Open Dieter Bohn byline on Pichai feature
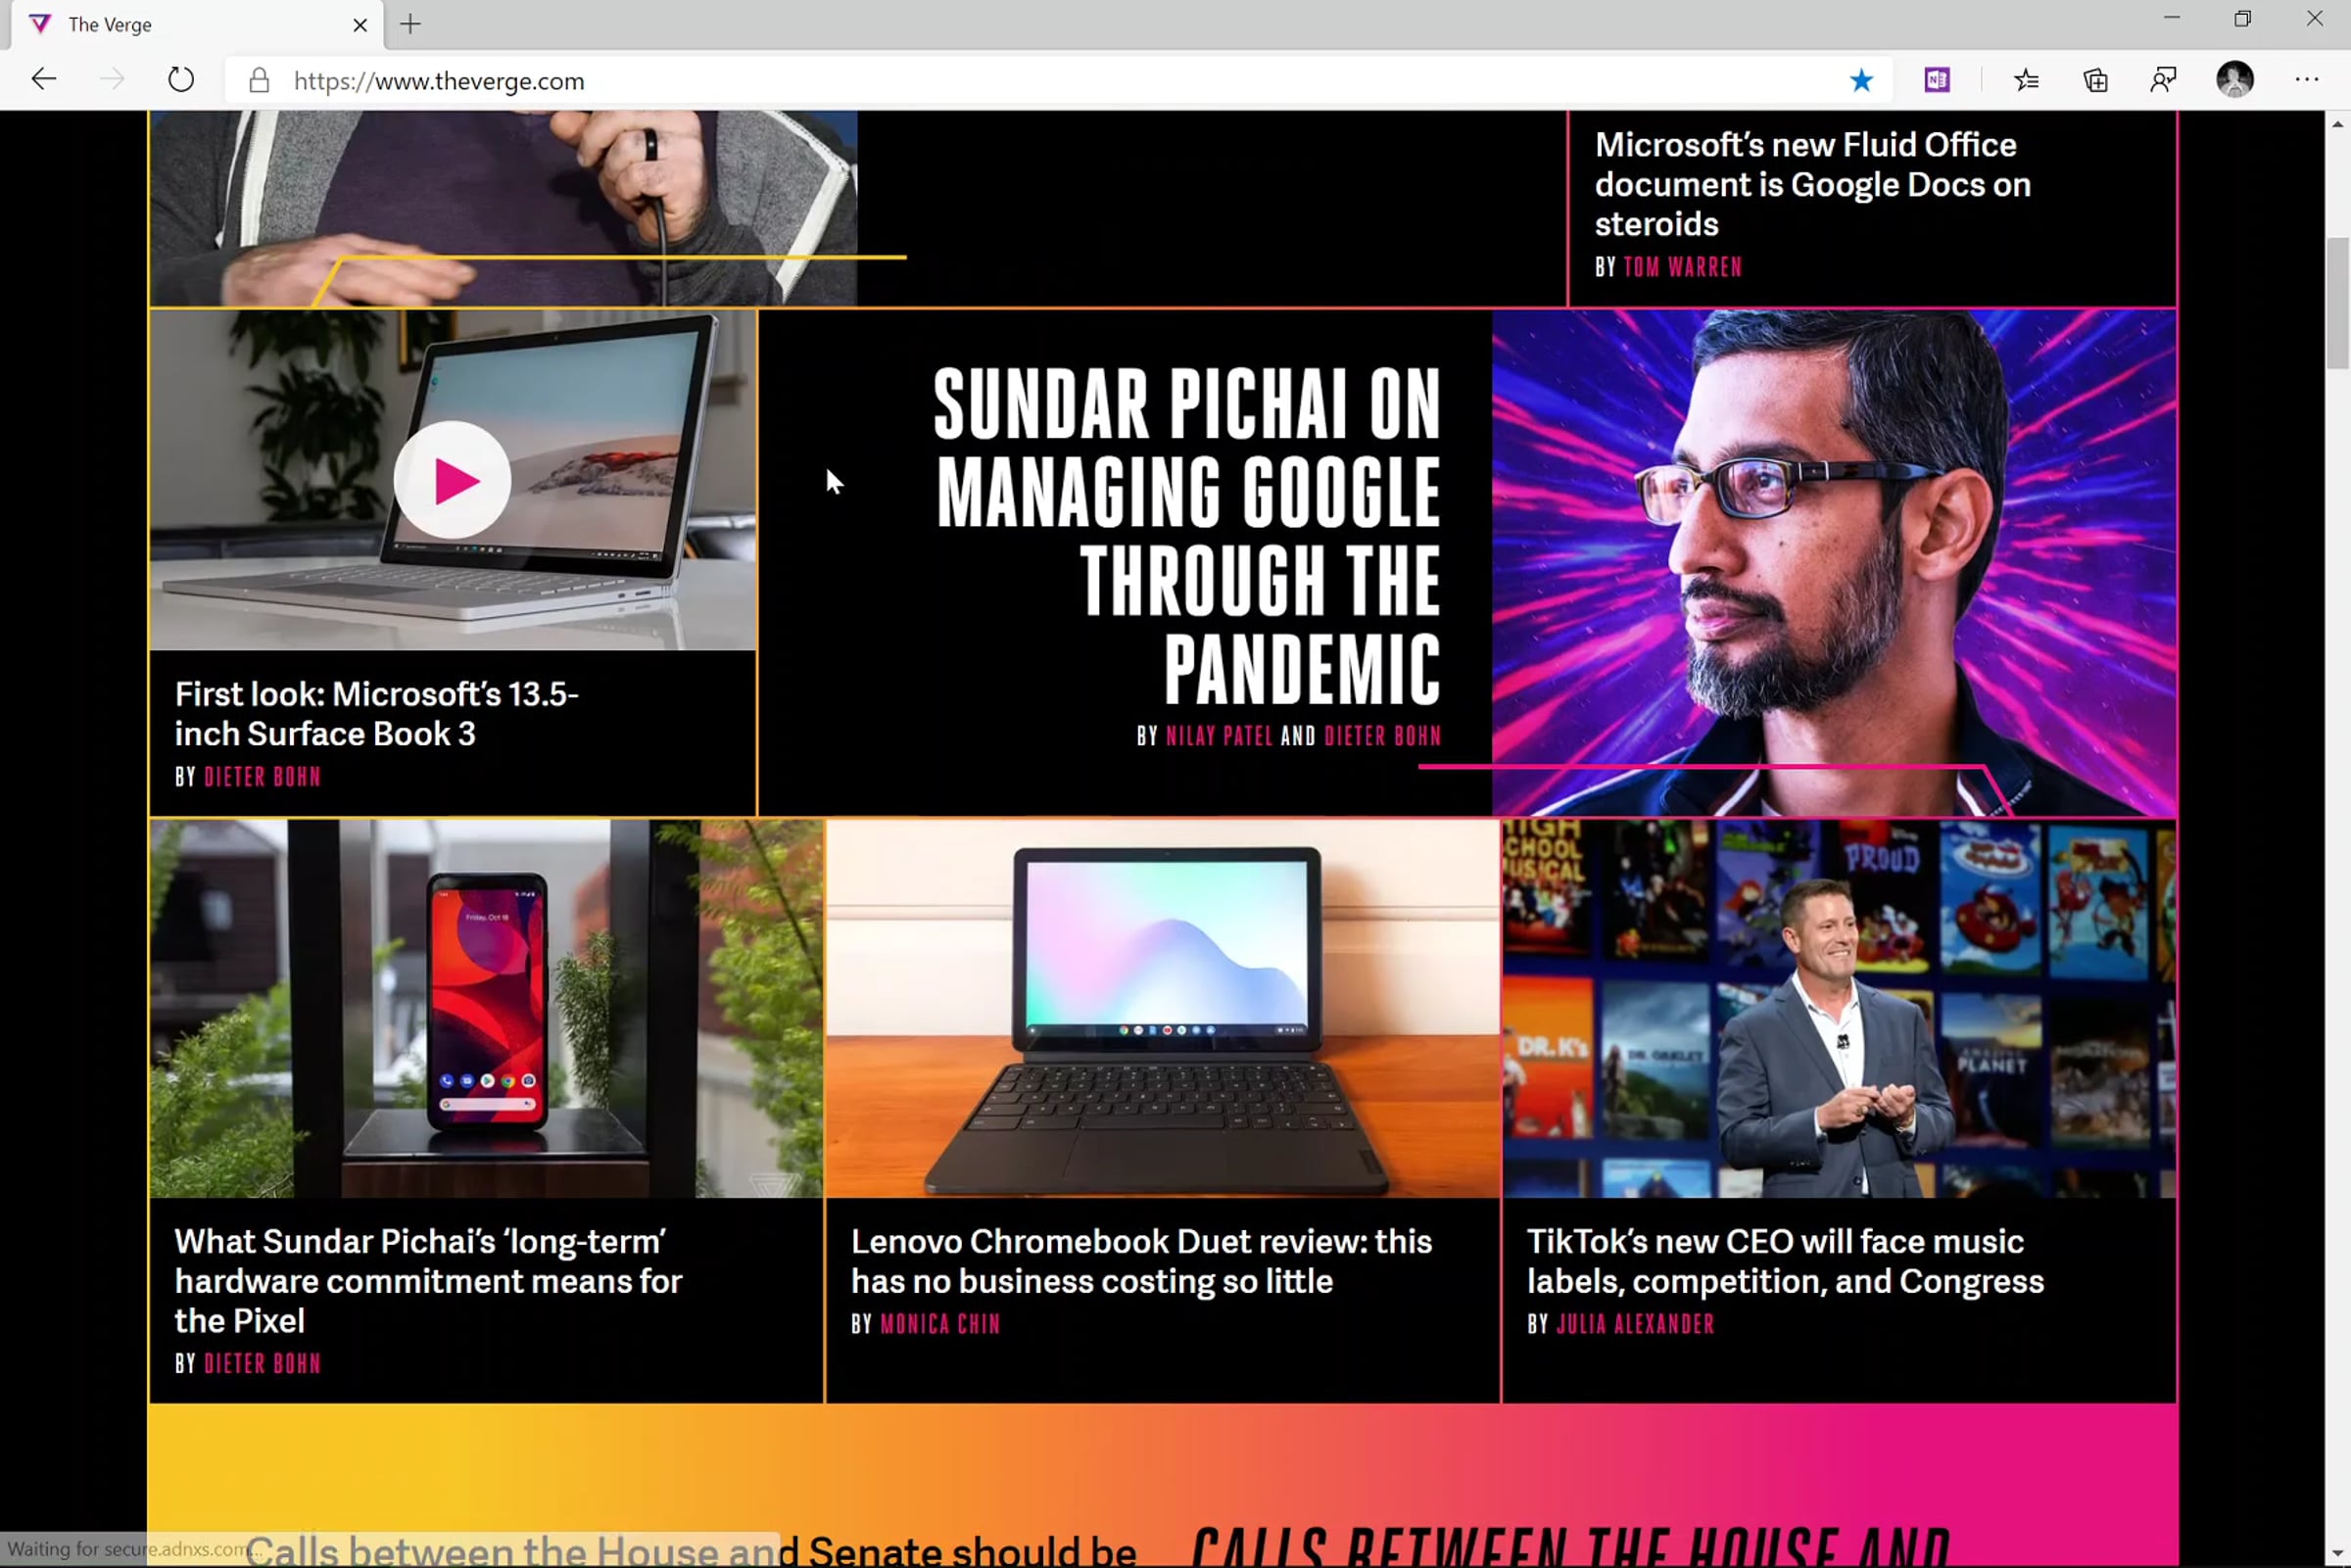 click(x=1382, y=737)
